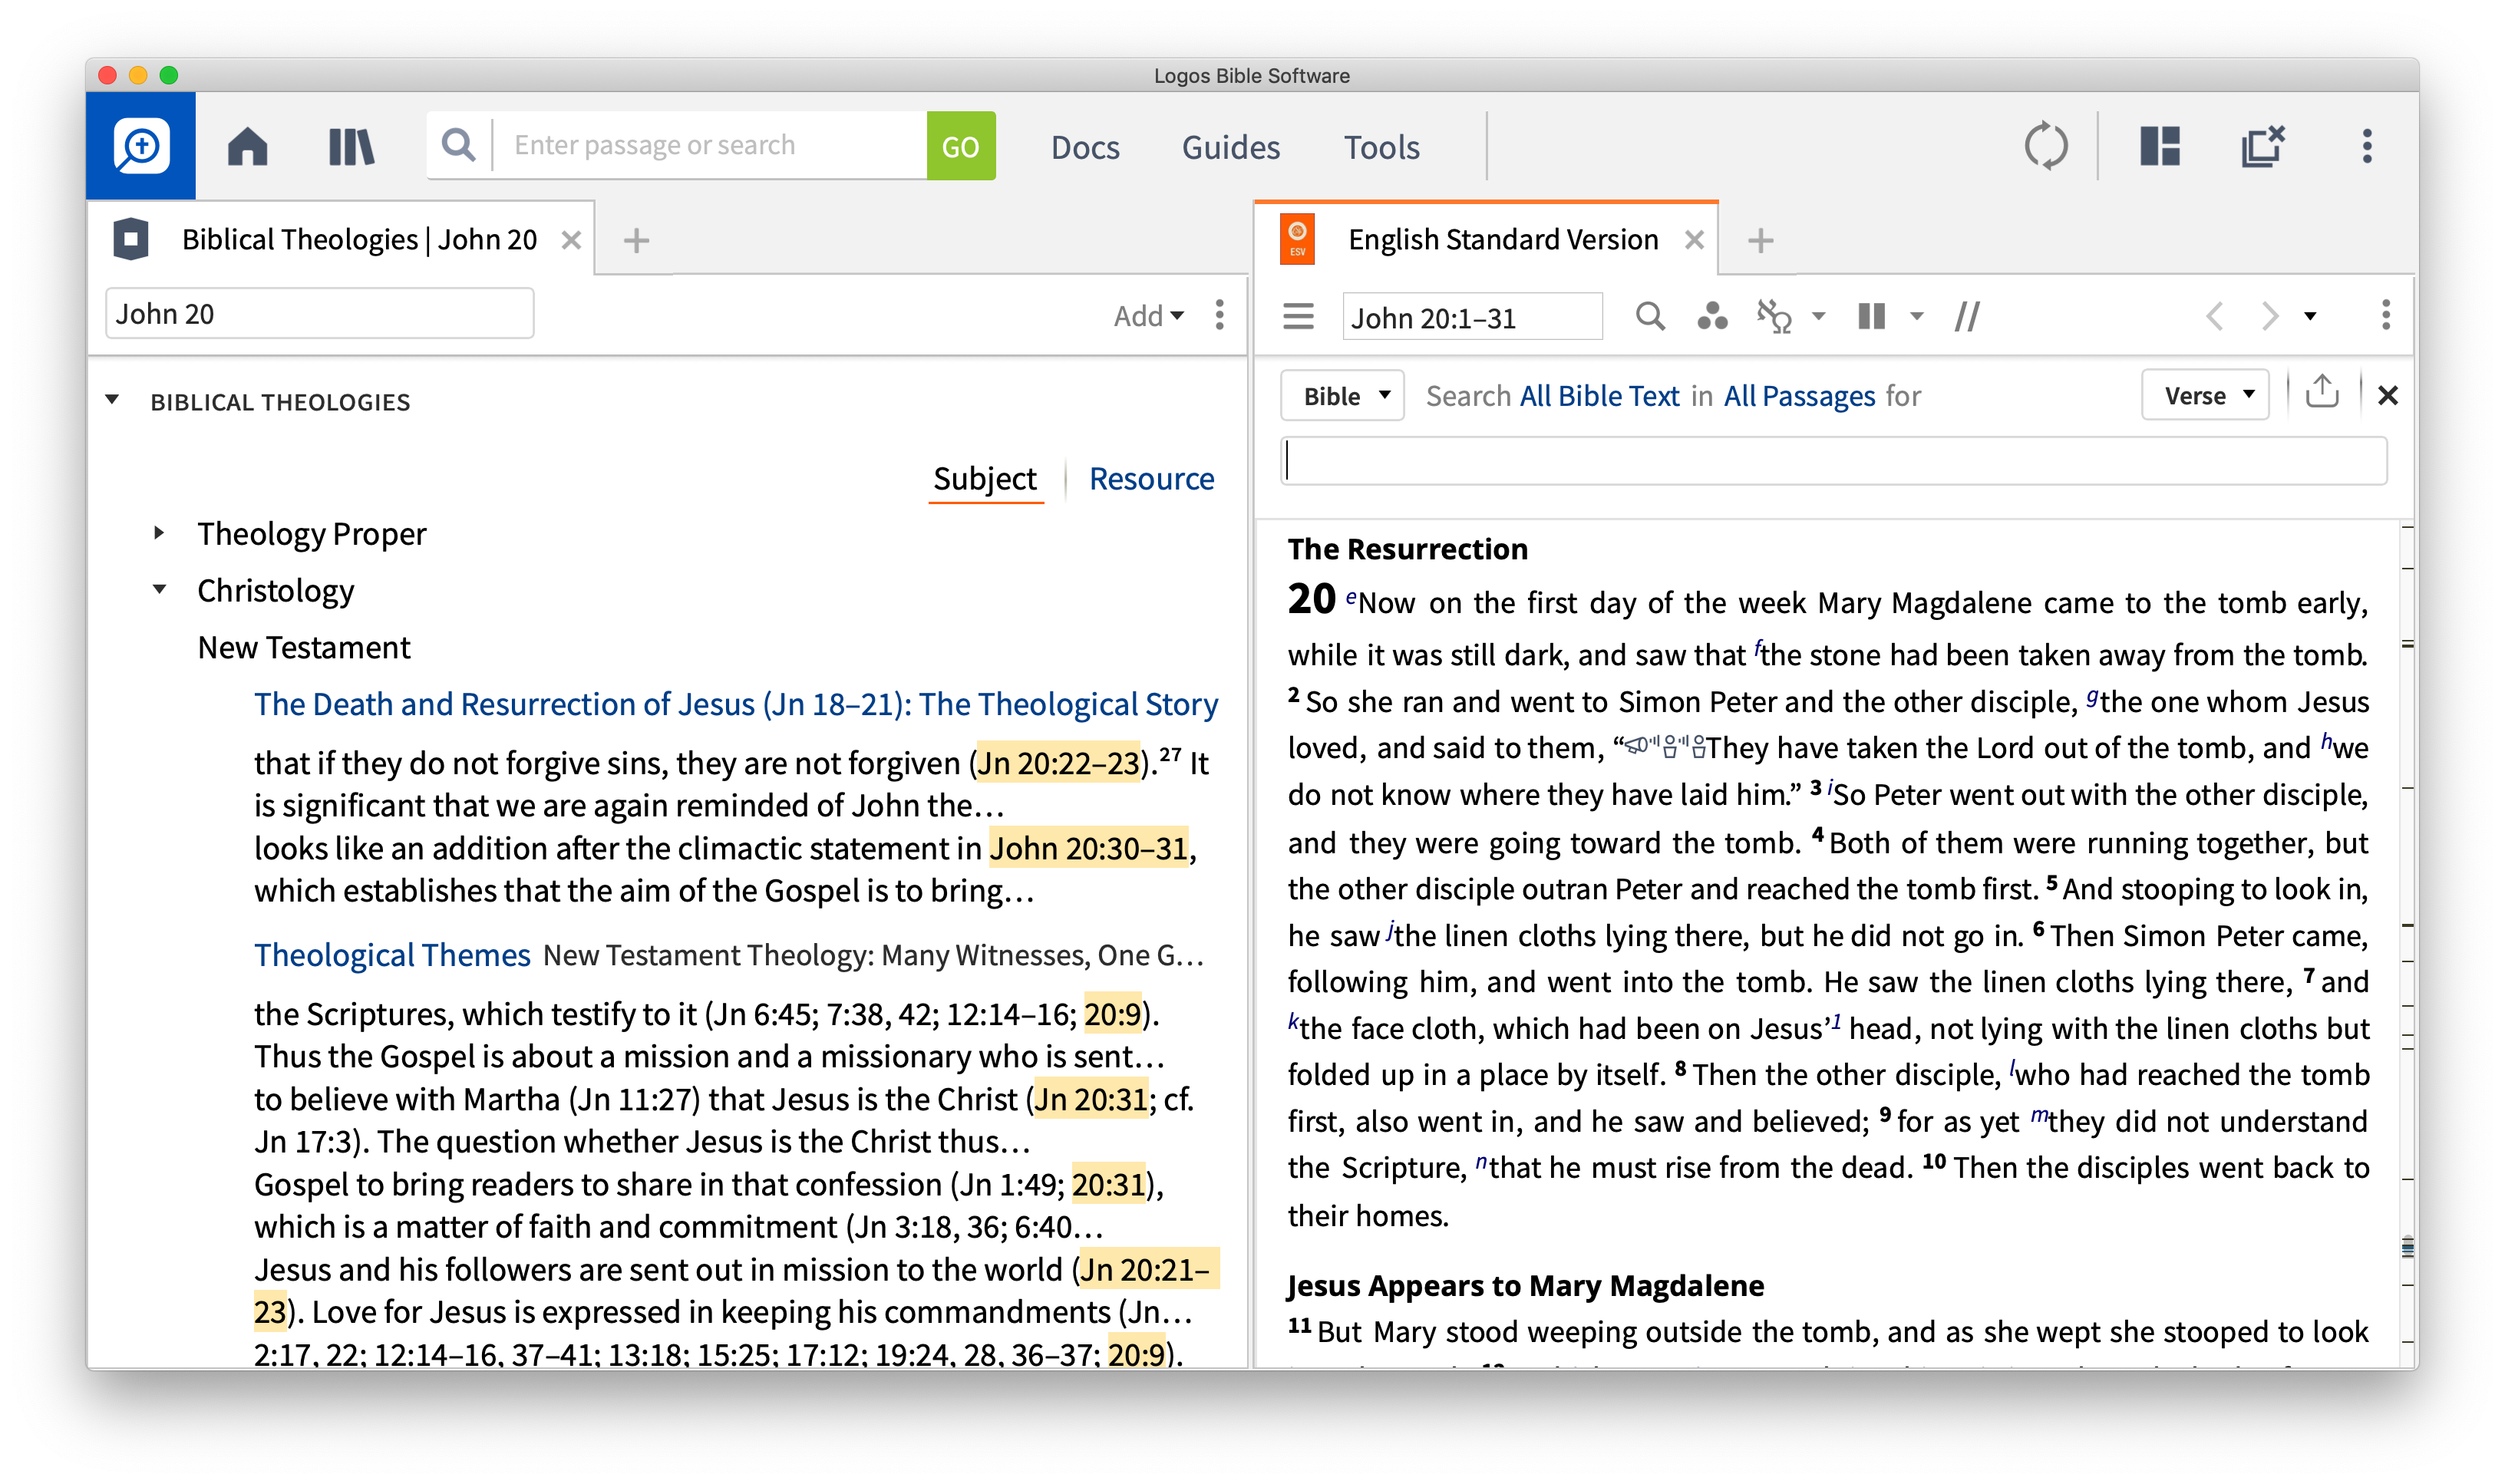Collapse the Christology item
The height and width of the screenshot is (1484, 2505).
tap(159, 589)
